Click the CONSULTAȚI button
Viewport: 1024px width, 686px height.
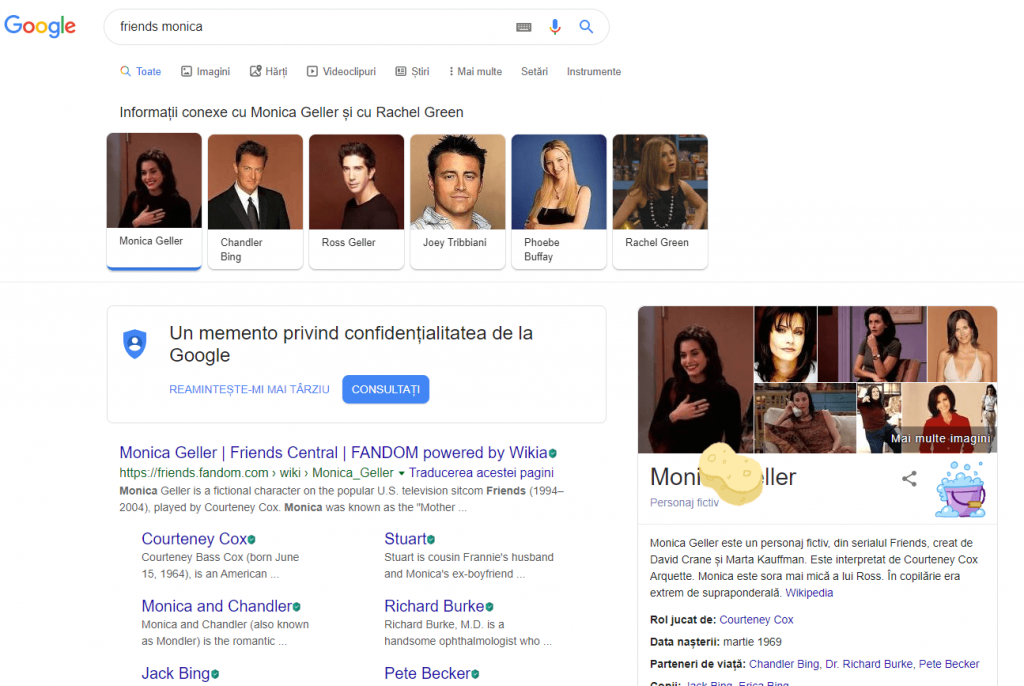[386, 389]
